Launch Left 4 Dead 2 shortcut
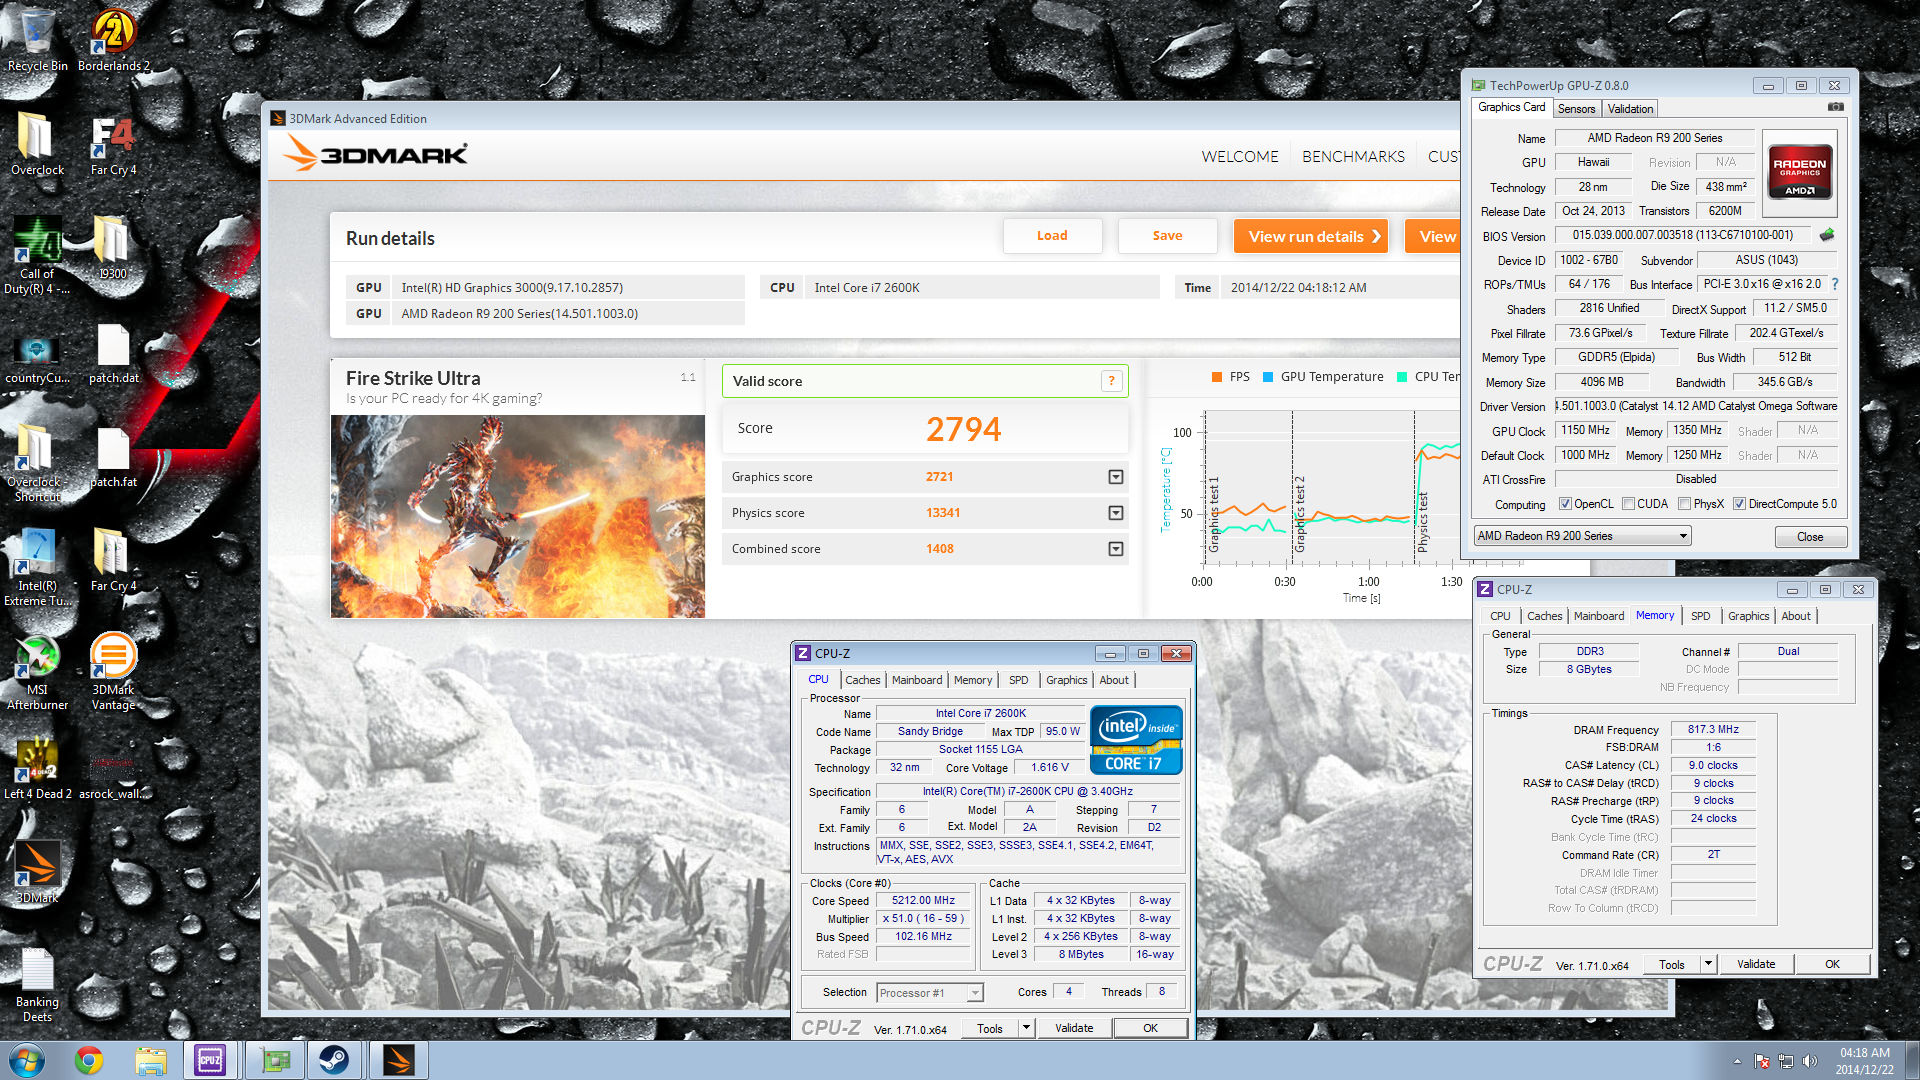The height and width of the screenshot is (1080, 1920). click(37, 768)
